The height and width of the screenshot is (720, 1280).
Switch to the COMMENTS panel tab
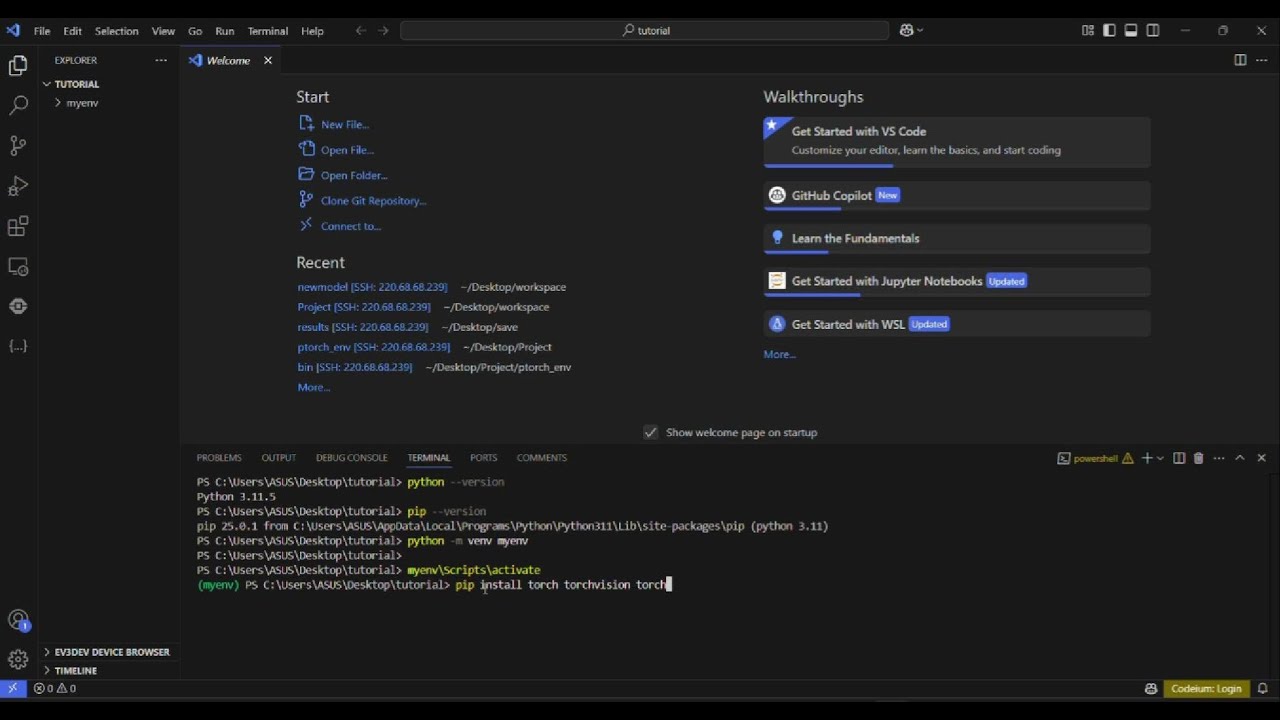[541, 458]
